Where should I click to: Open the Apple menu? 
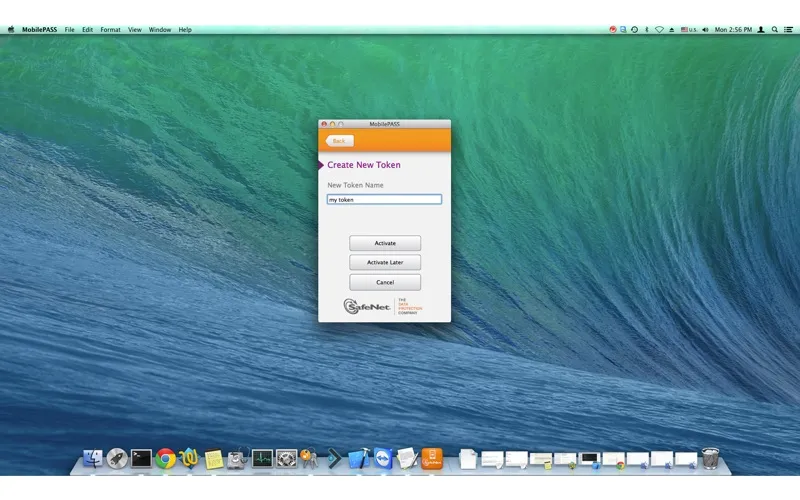tap(11, 30)
